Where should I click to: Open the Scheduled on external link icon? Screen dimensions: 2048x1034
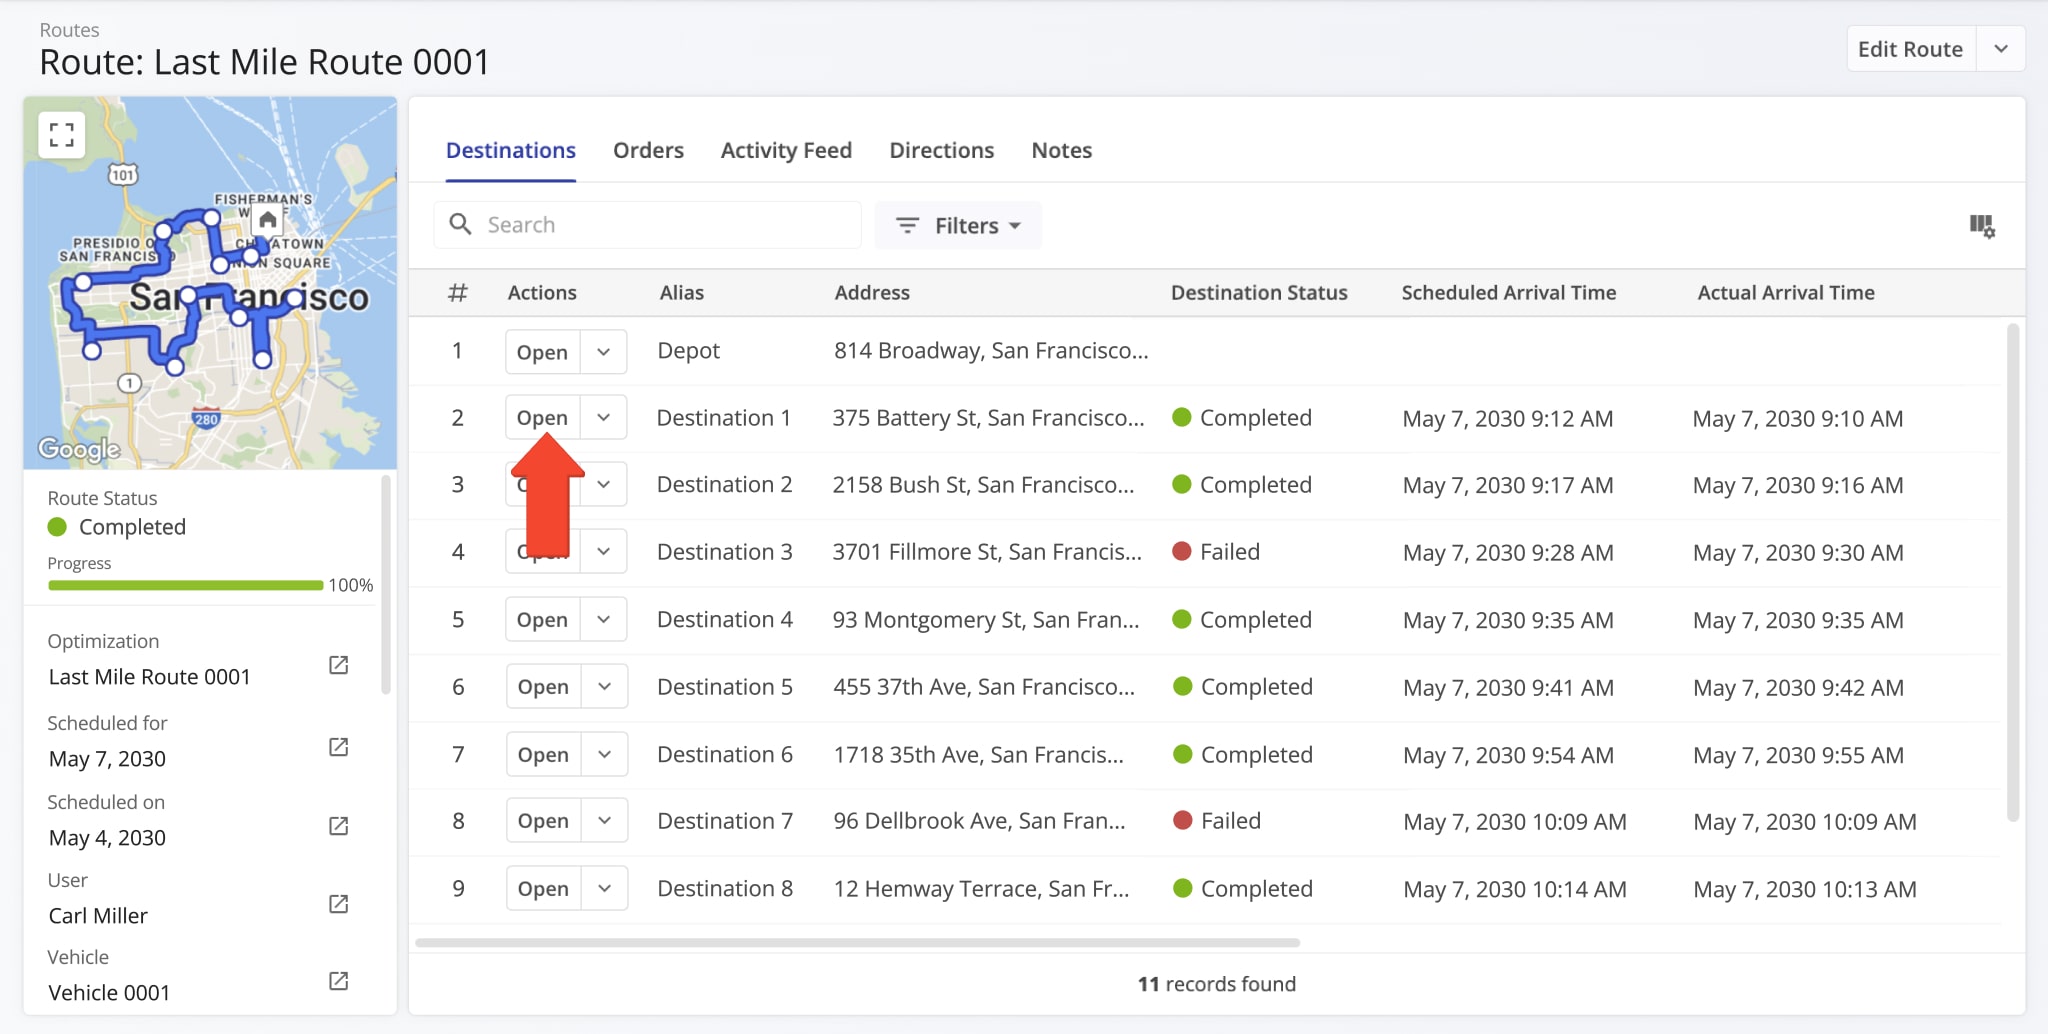tap(339, 827)
